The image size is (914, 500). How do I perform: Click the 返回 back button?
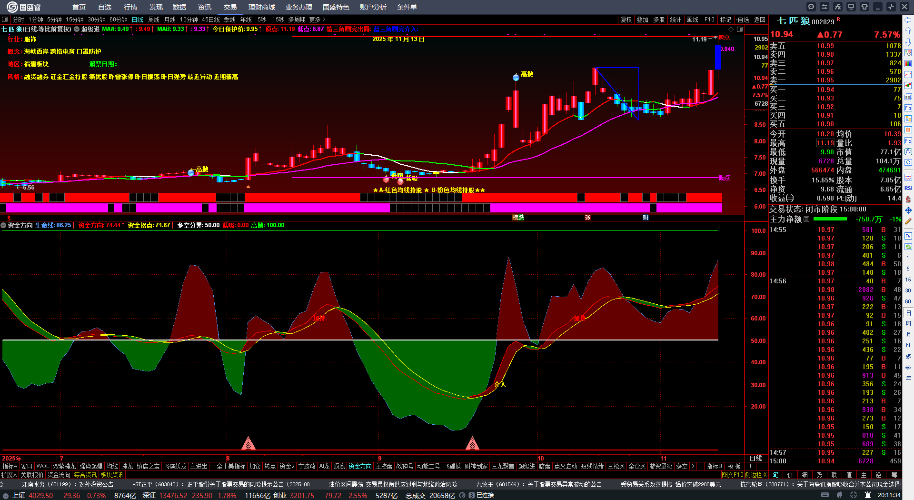(760, 19)
